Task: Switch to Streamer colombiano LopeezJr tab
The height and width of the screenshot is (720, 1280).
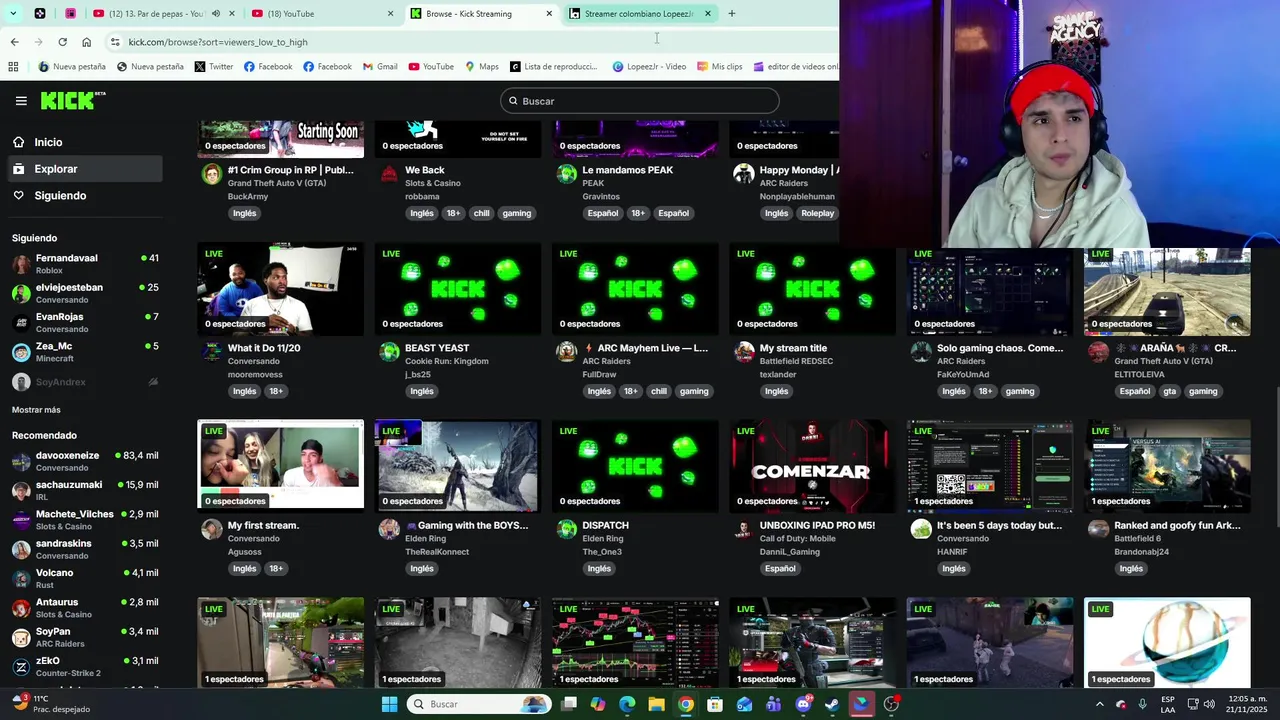Action: tap(640, 14)
